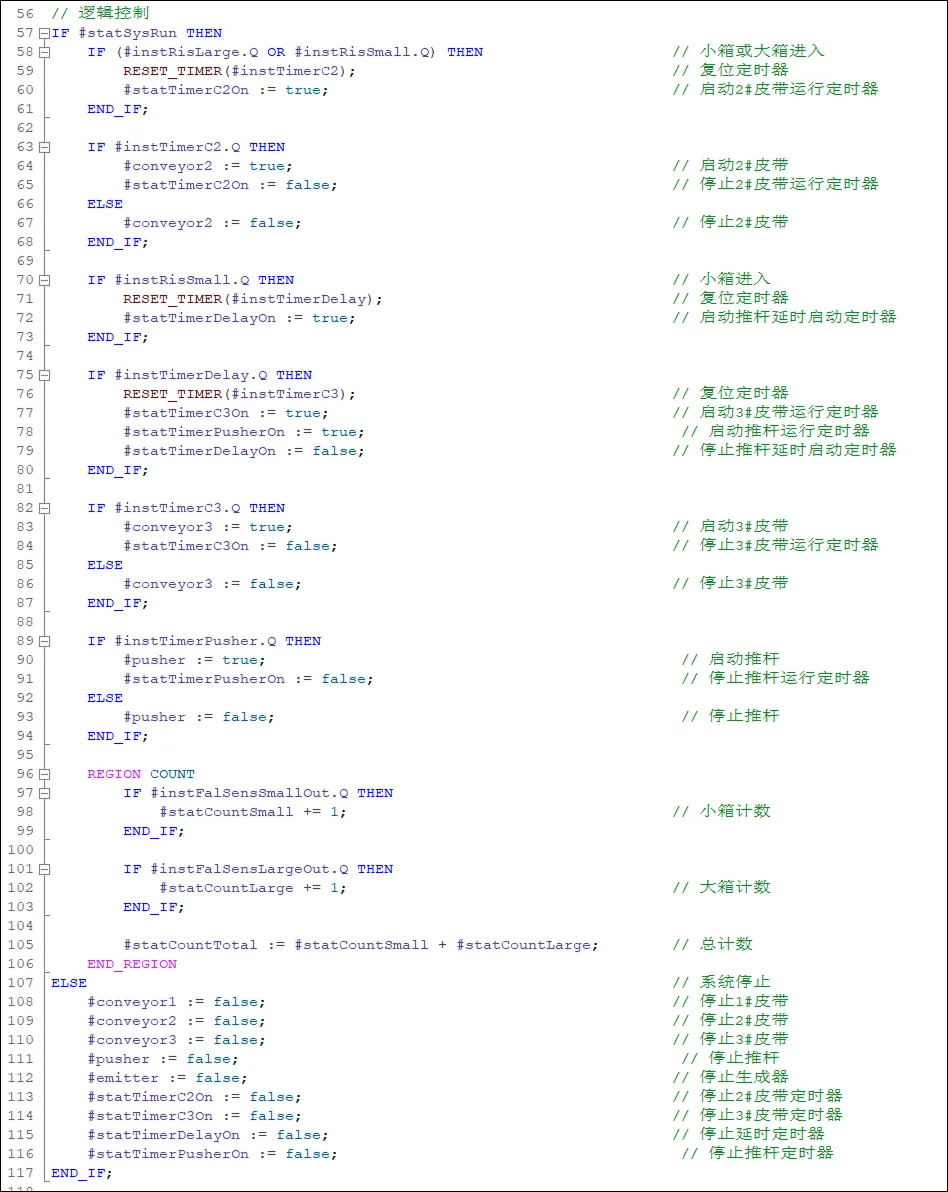Click comment '// 停止延时定时器'

tap(748, 1135)
